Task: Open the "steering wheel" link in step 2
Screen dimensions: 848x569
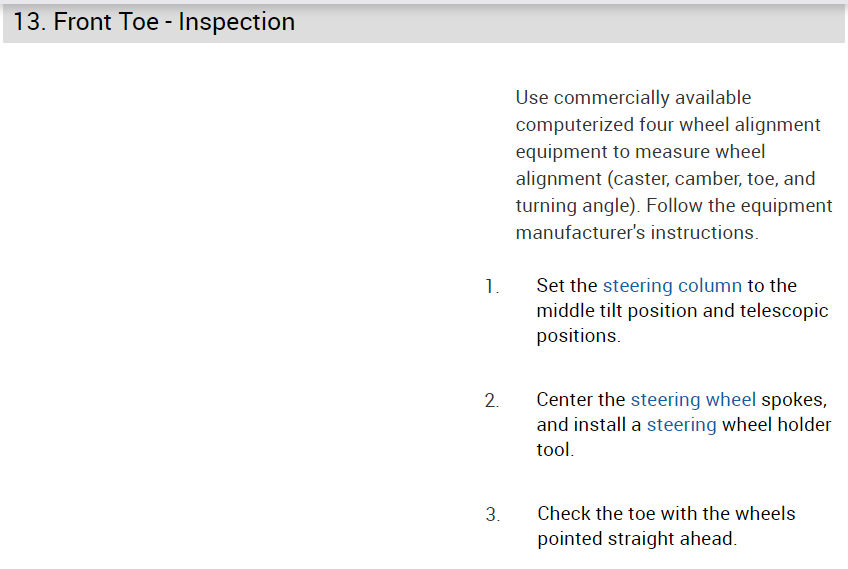Action: [x=693, y=400]
